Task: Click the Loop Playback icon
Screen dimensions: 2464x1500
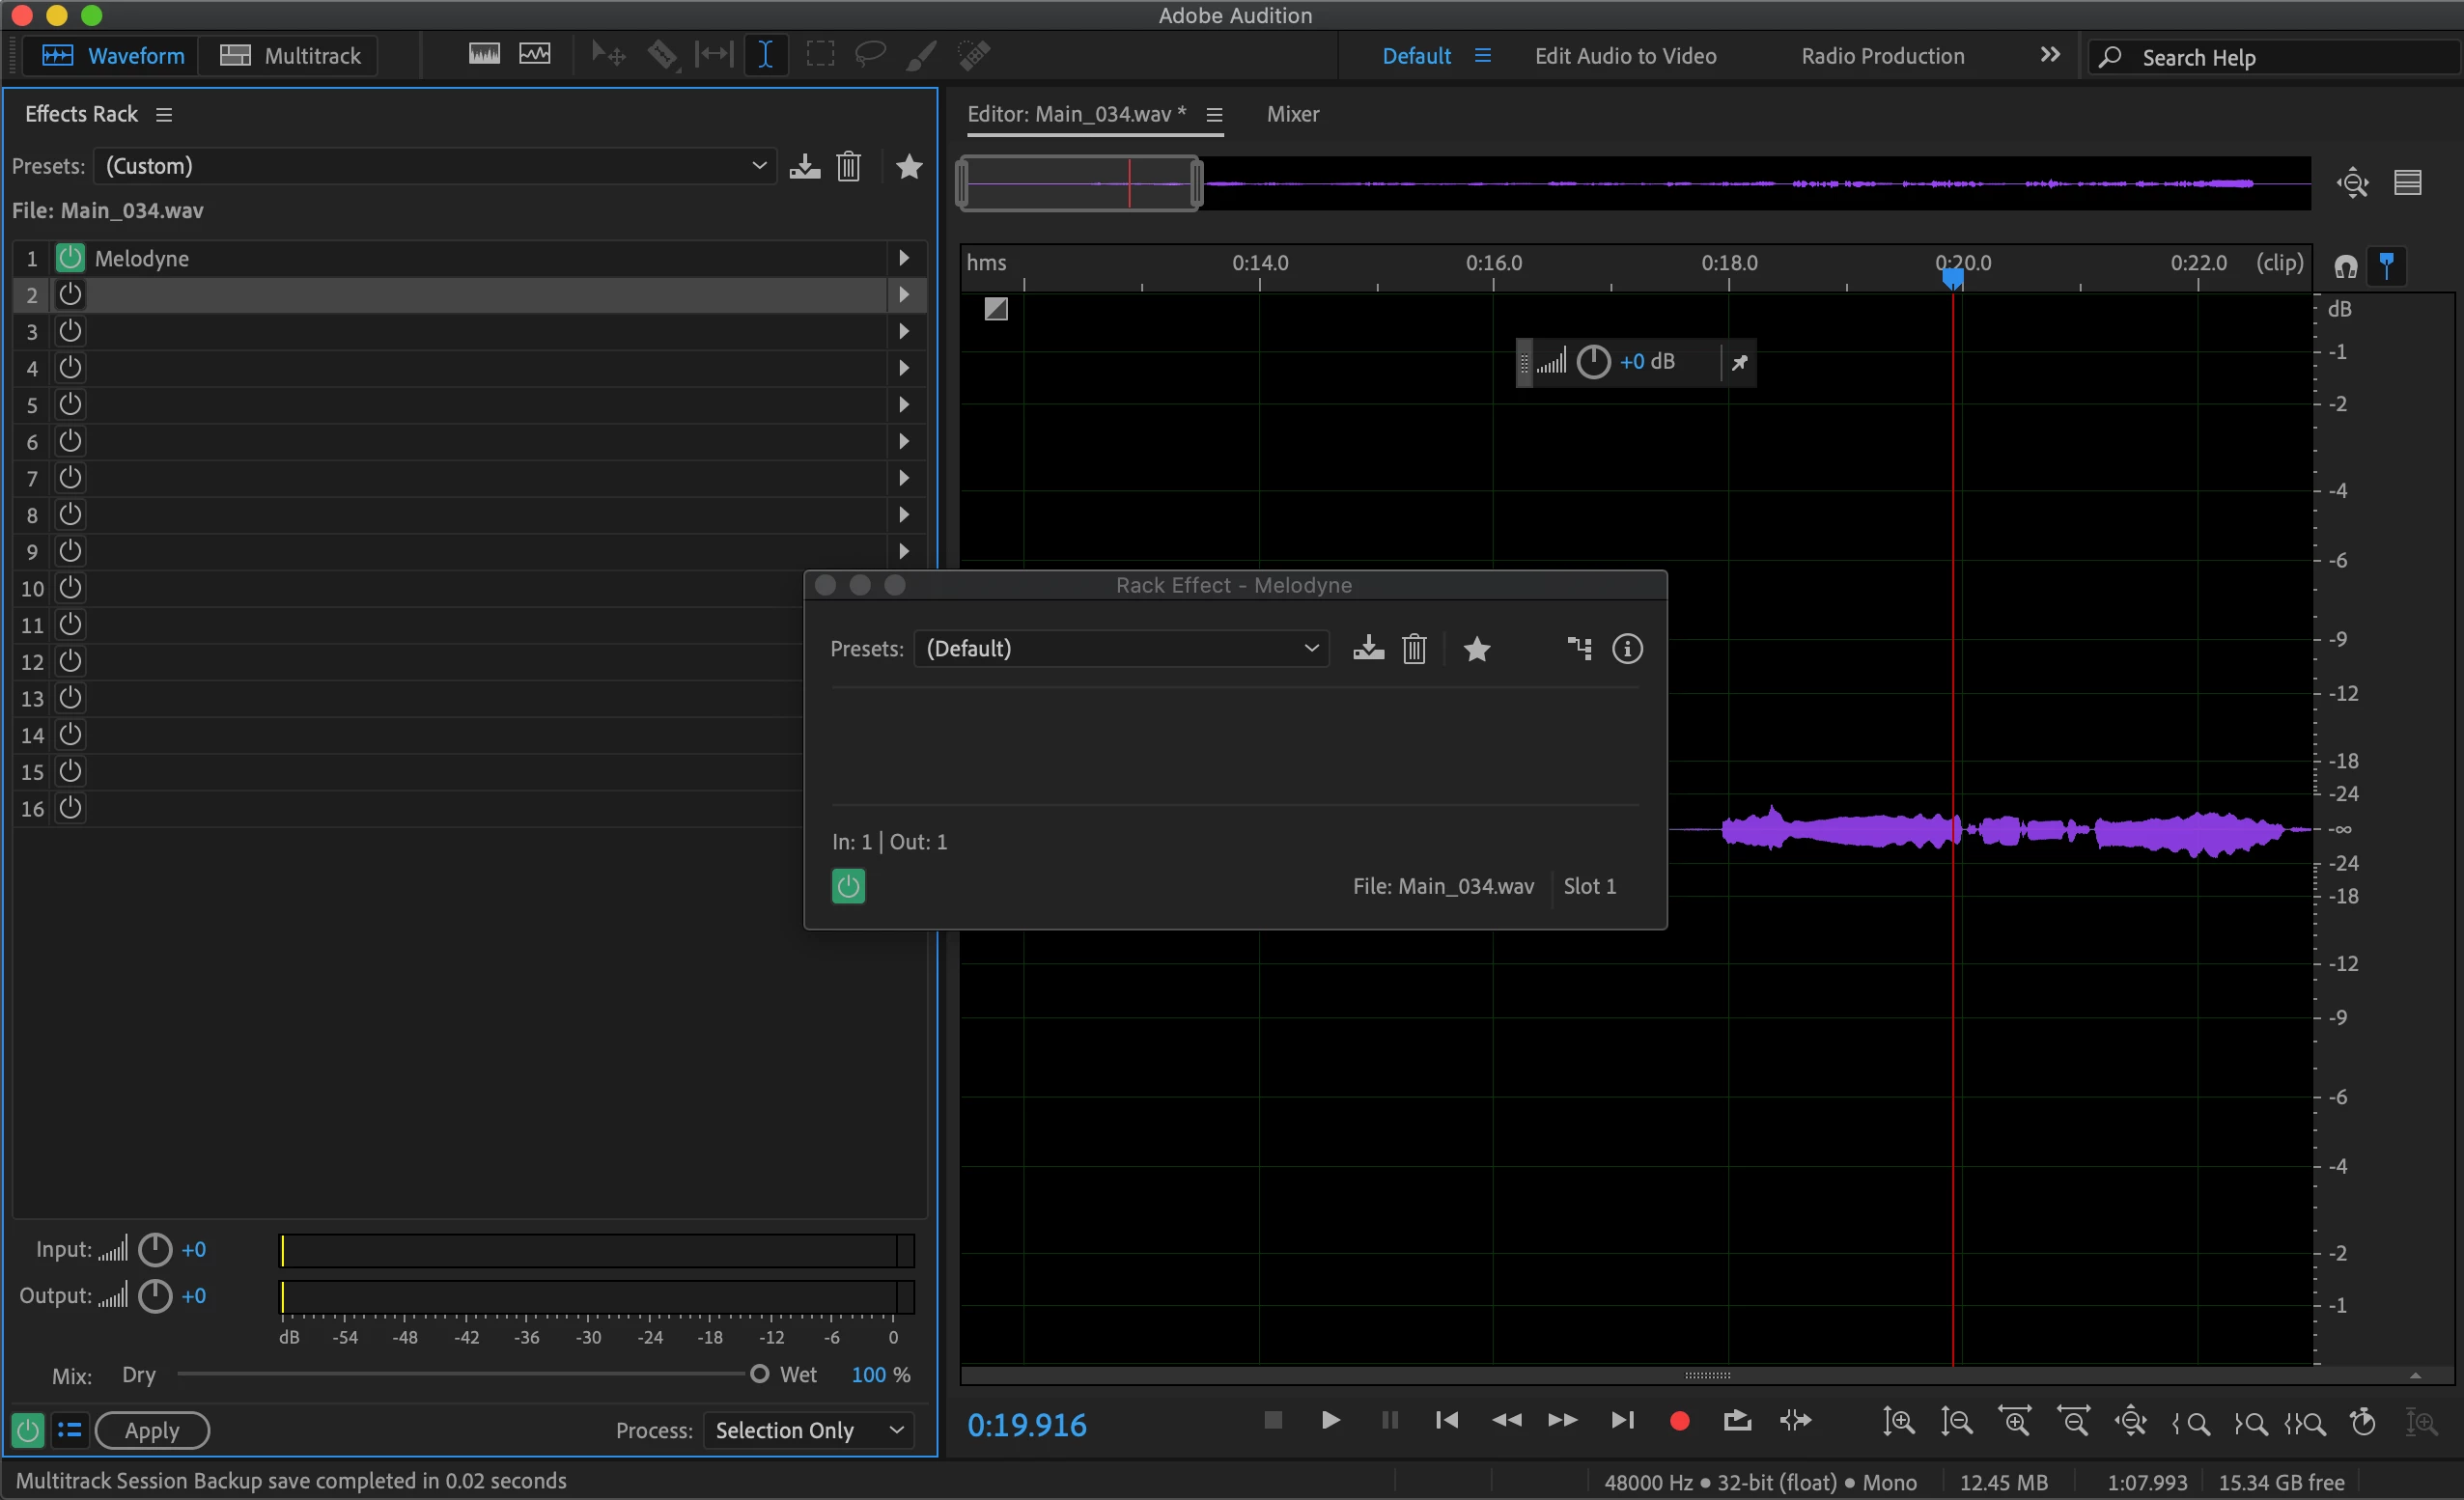Action: [1737, 1421]
